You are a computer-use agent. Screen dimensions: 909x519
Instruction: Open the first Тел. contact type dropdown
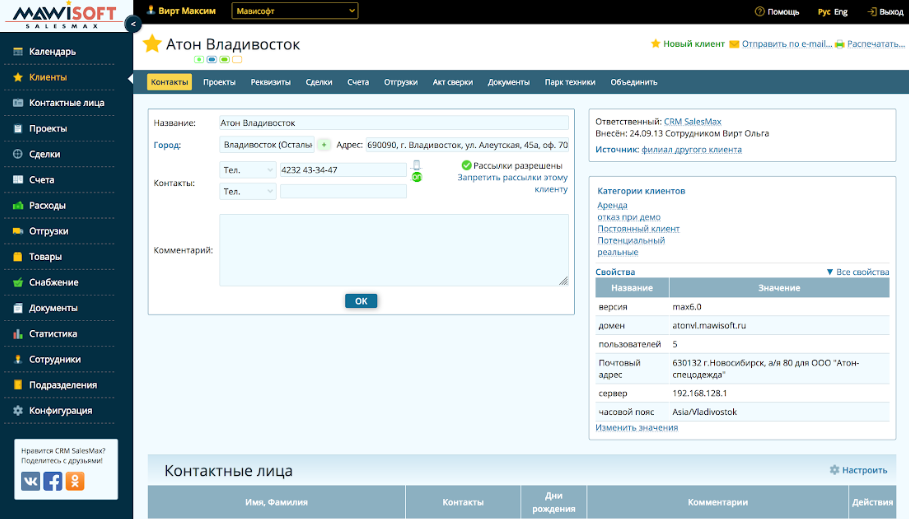point(248,170)
